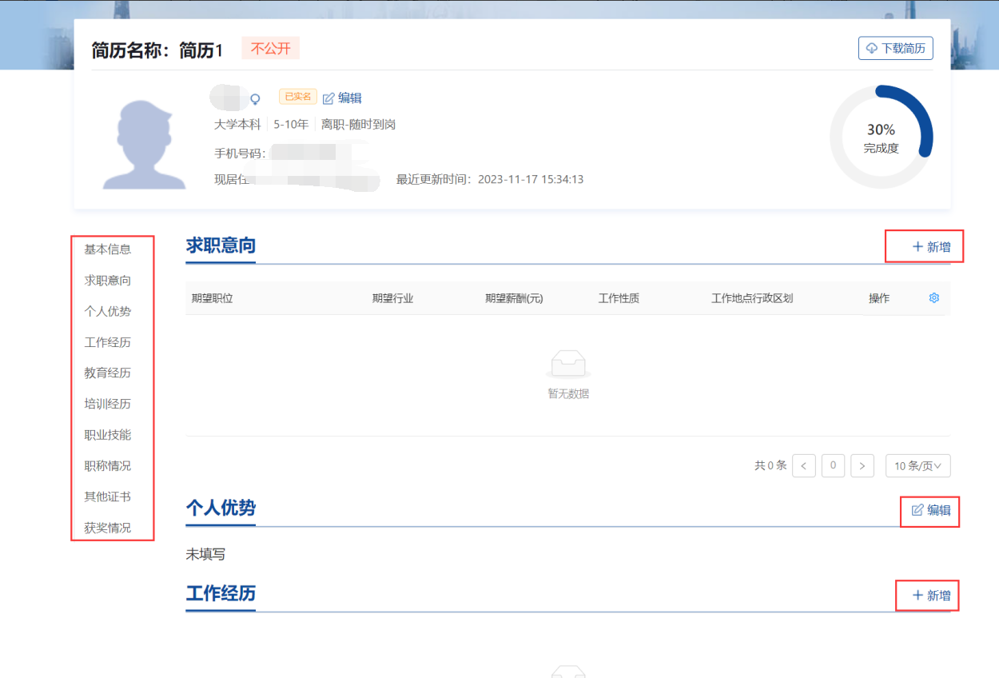Click the gender icon next to the name

click(x=256, y=99)
